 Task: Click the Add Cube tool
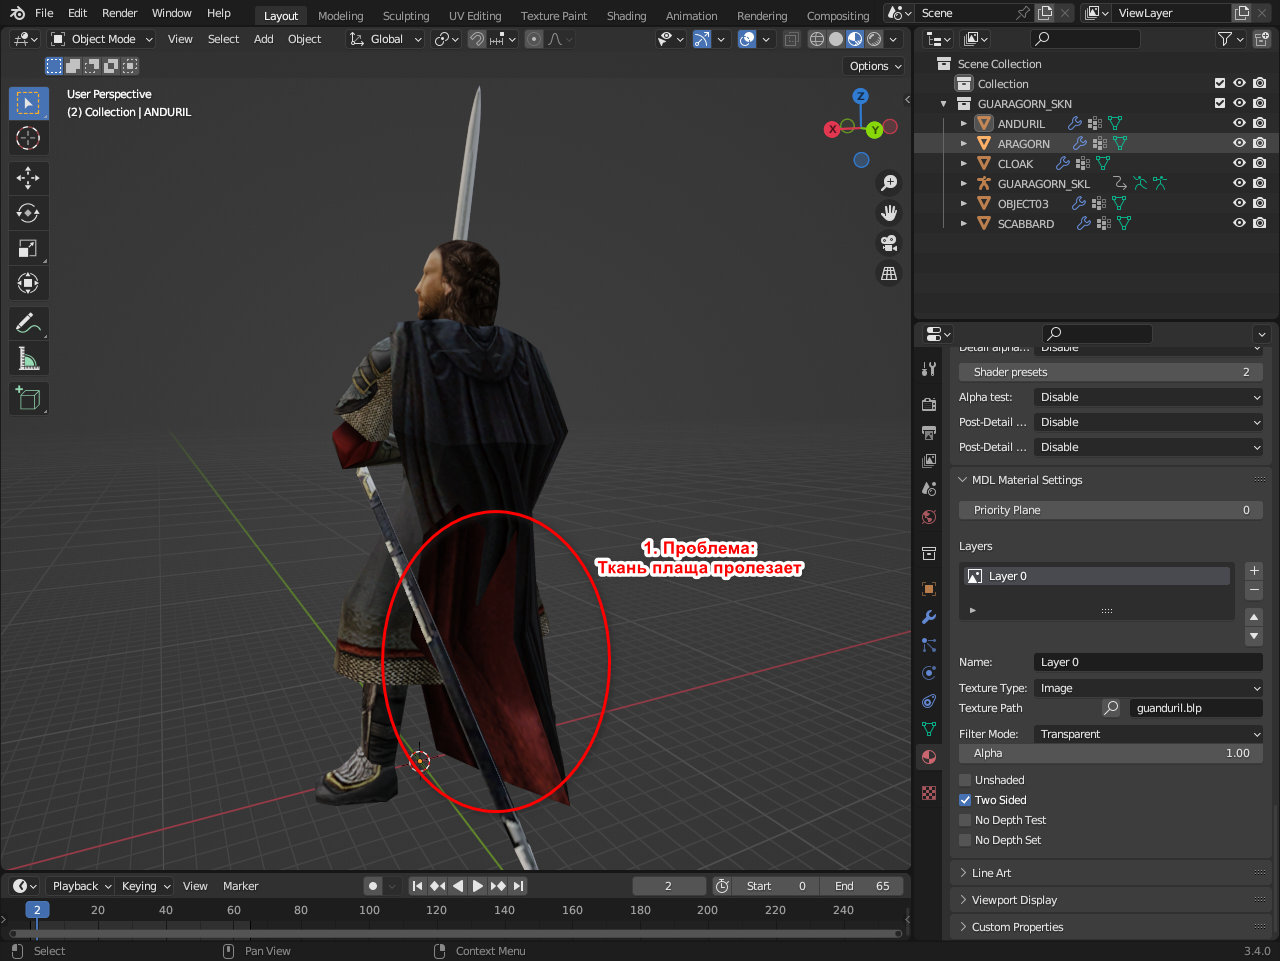(28, 398)
